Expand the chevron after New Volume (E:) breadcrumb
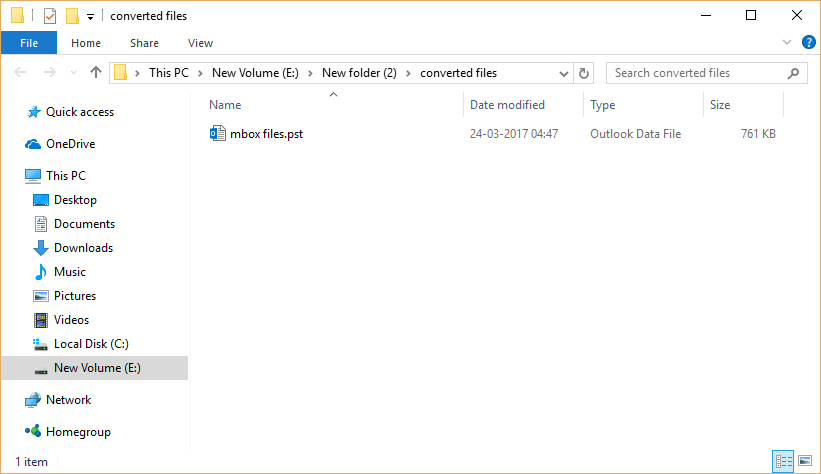 310,73
